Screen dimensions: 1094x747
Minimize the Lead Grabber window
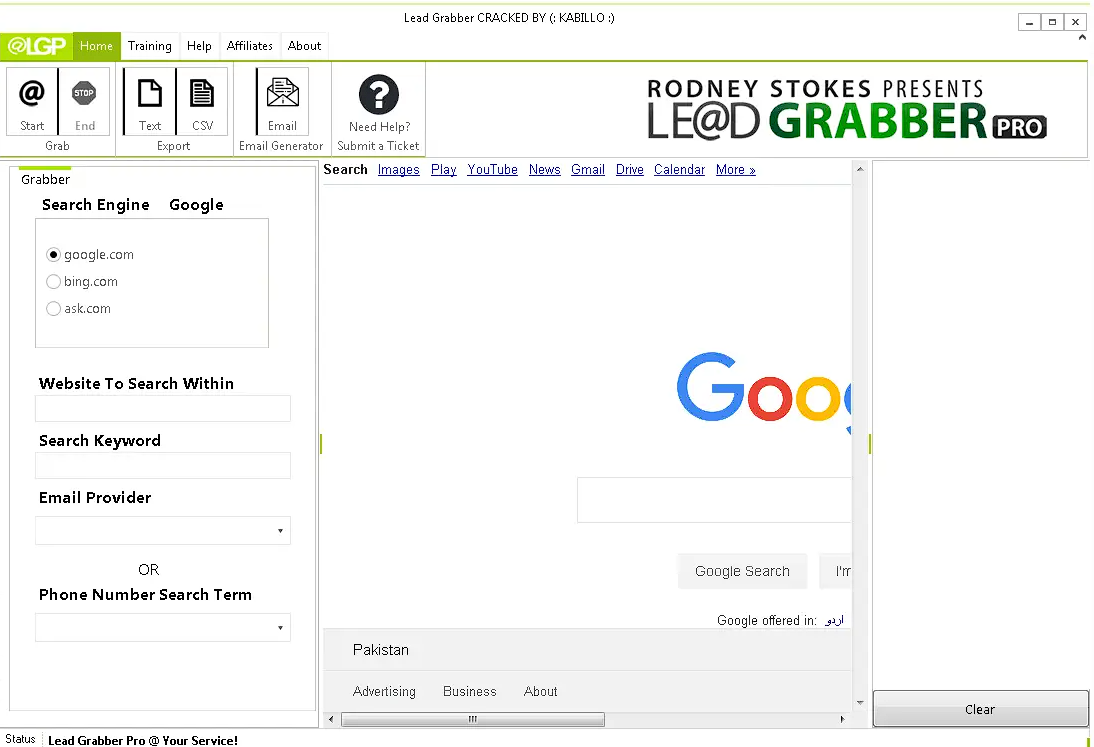pos(1029,22)
